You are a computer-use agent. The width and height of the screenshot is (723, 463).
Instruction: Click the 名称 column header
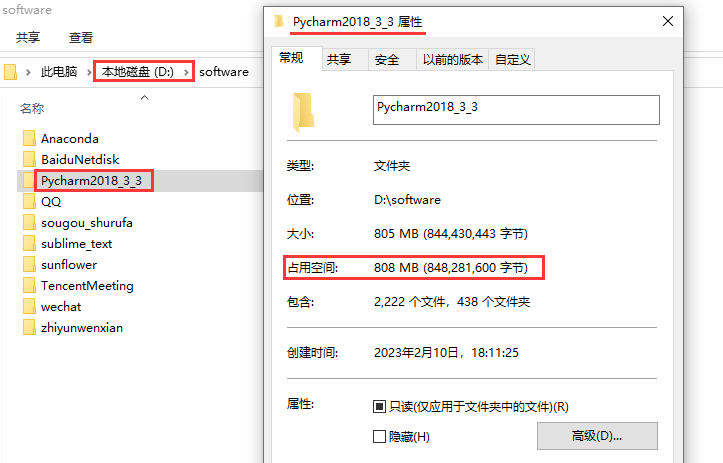[x=32, y=108]
